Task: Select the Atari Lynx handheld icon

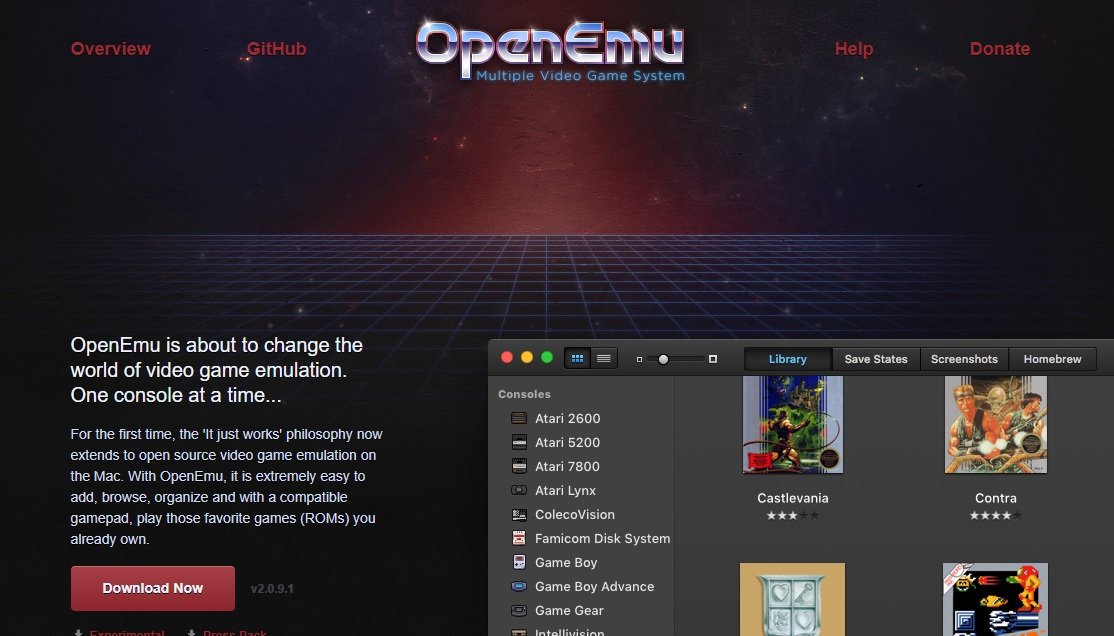Action: [519, 490]
